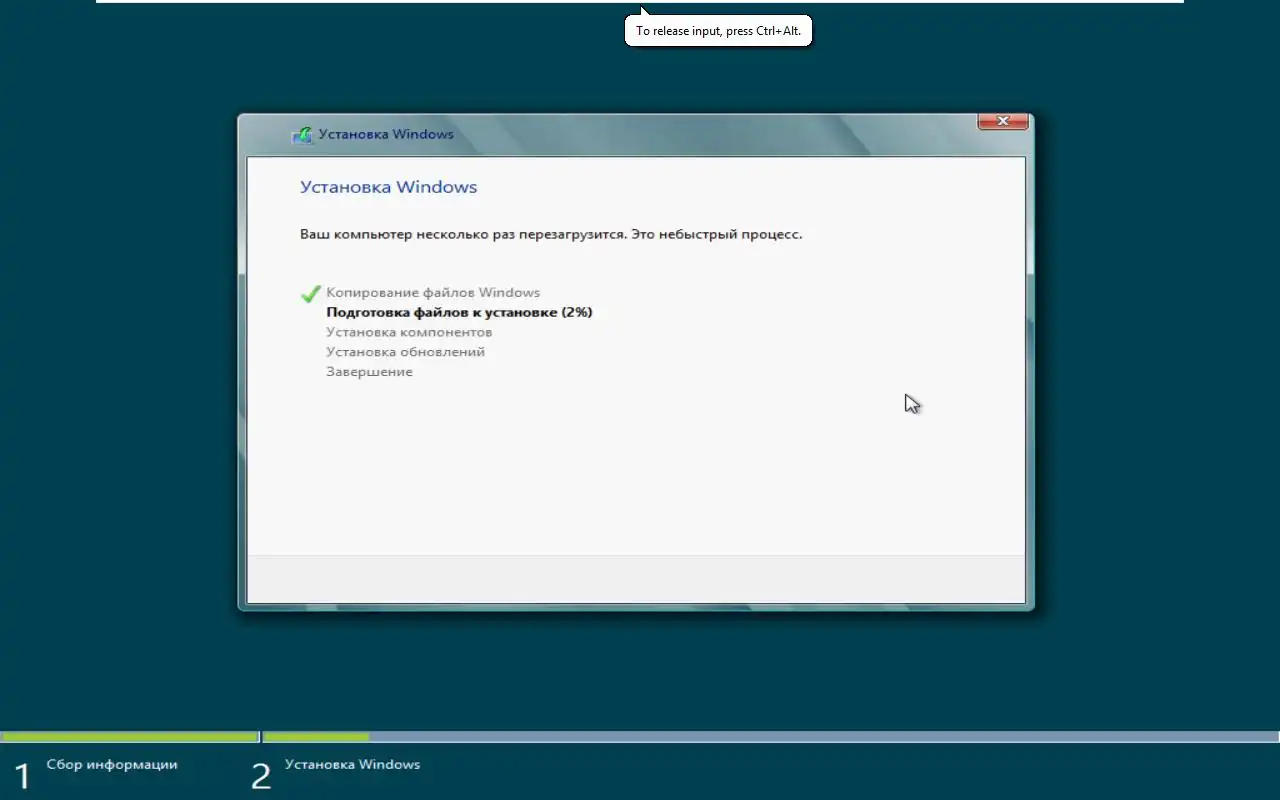Click the phase 2 installation progress bar
Image resolution: width=1280 pixels, height=800 pixels.
pyautogui.click(x=771, y=737)
